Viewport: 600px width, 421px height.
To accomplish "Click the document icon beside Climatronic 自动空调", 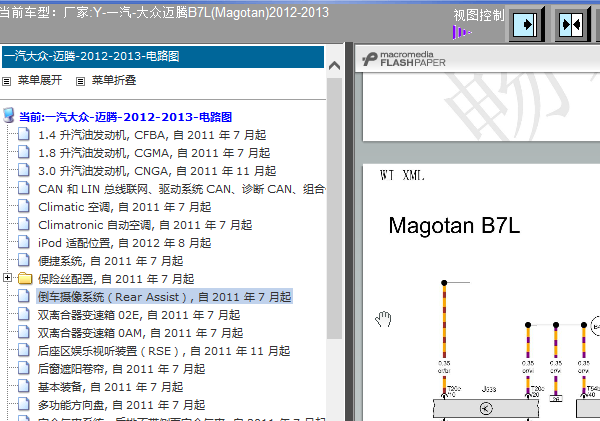I will click(24, 224).
